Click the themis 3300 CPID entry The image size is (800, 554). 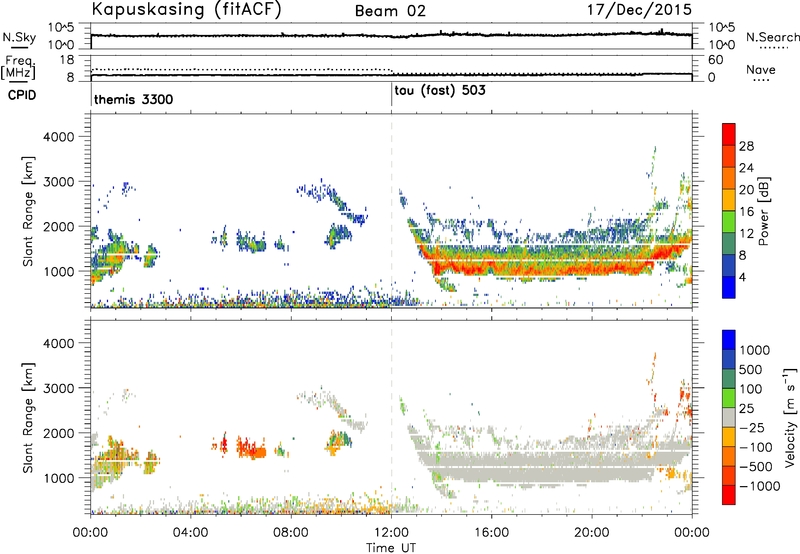[134, 99]
